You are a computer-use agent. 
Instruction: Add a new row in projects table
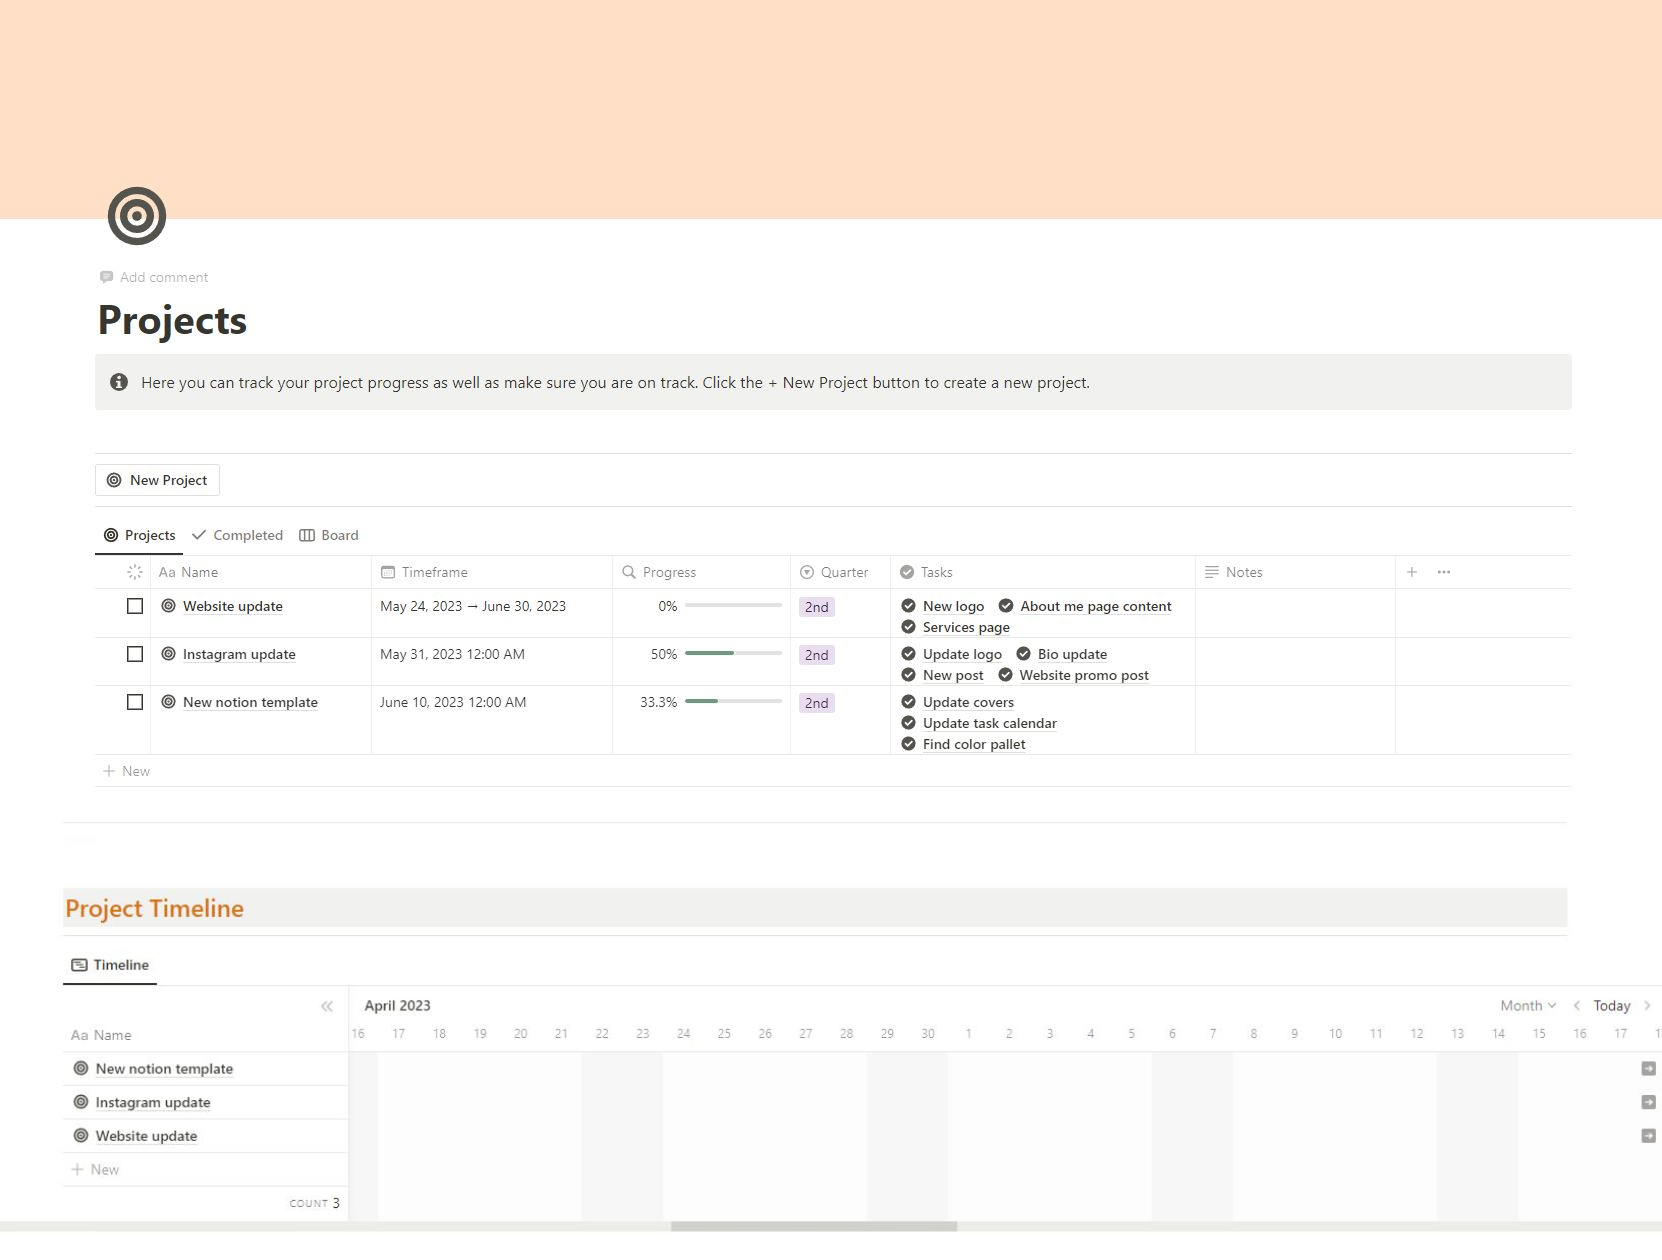tap(126, 771)
